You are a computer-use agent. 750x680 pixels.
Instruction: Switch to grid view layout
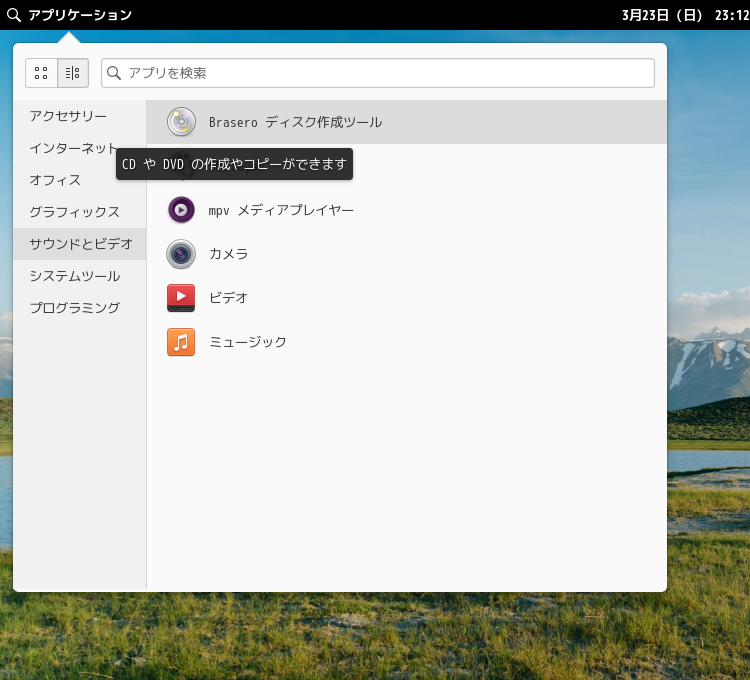tap(41, 73)
